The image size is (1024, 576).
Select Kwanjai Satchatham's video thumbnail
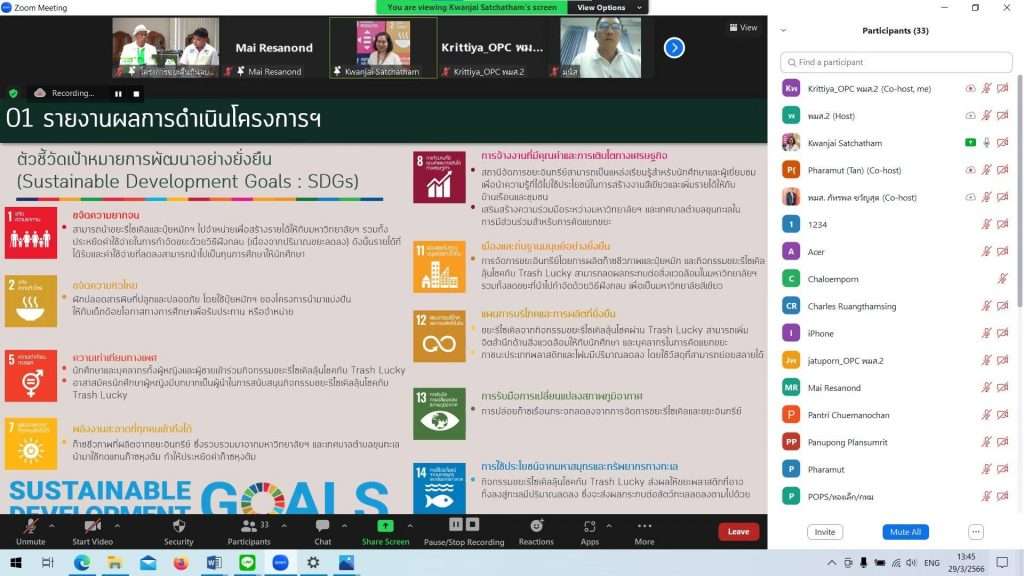(x=383, y=48)
